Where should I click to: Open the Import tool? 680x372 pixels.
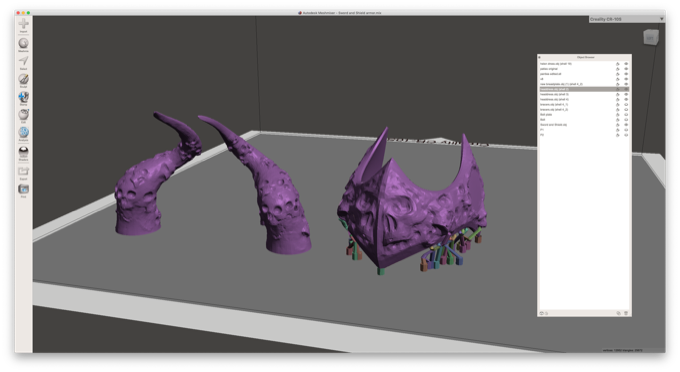[23, 25]
